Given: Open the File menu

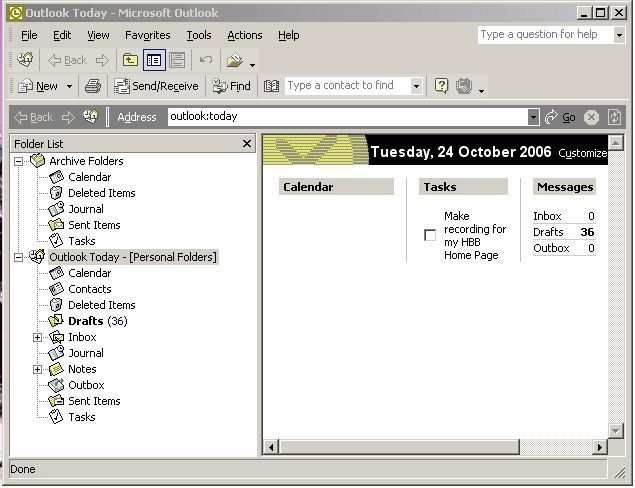Looking at the screenshot, I should point(29,36).
